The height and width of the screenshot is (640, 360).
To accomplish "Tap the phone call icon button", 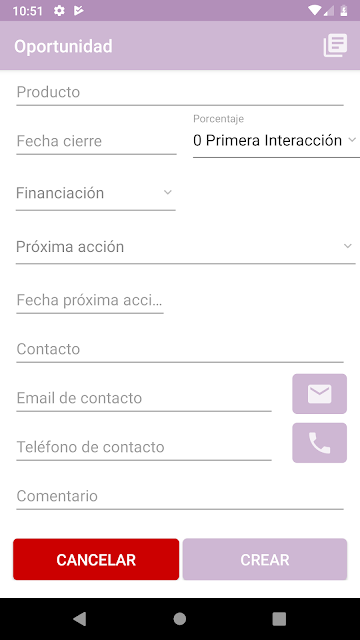I will pyautogui.click(x=320, y=443).
